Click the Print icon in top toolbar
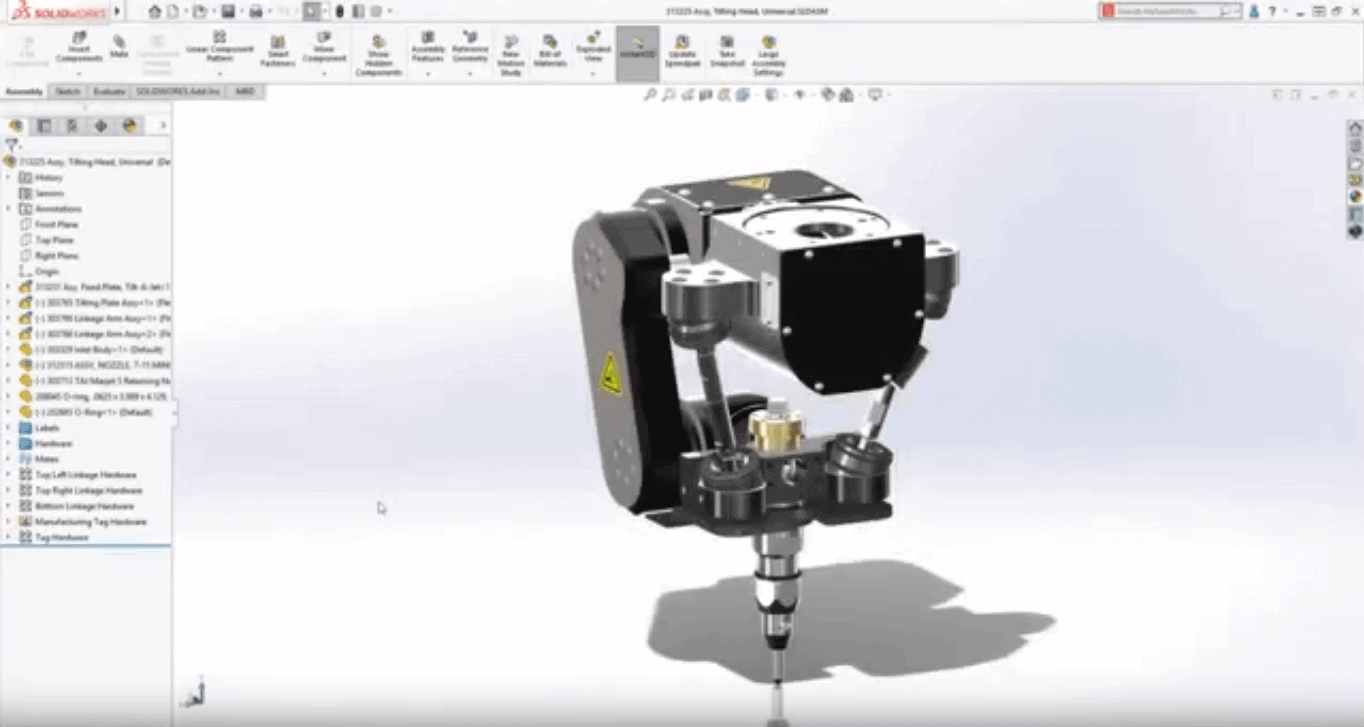The width and height of the screenshot is (1364, 727). [256, 11]
